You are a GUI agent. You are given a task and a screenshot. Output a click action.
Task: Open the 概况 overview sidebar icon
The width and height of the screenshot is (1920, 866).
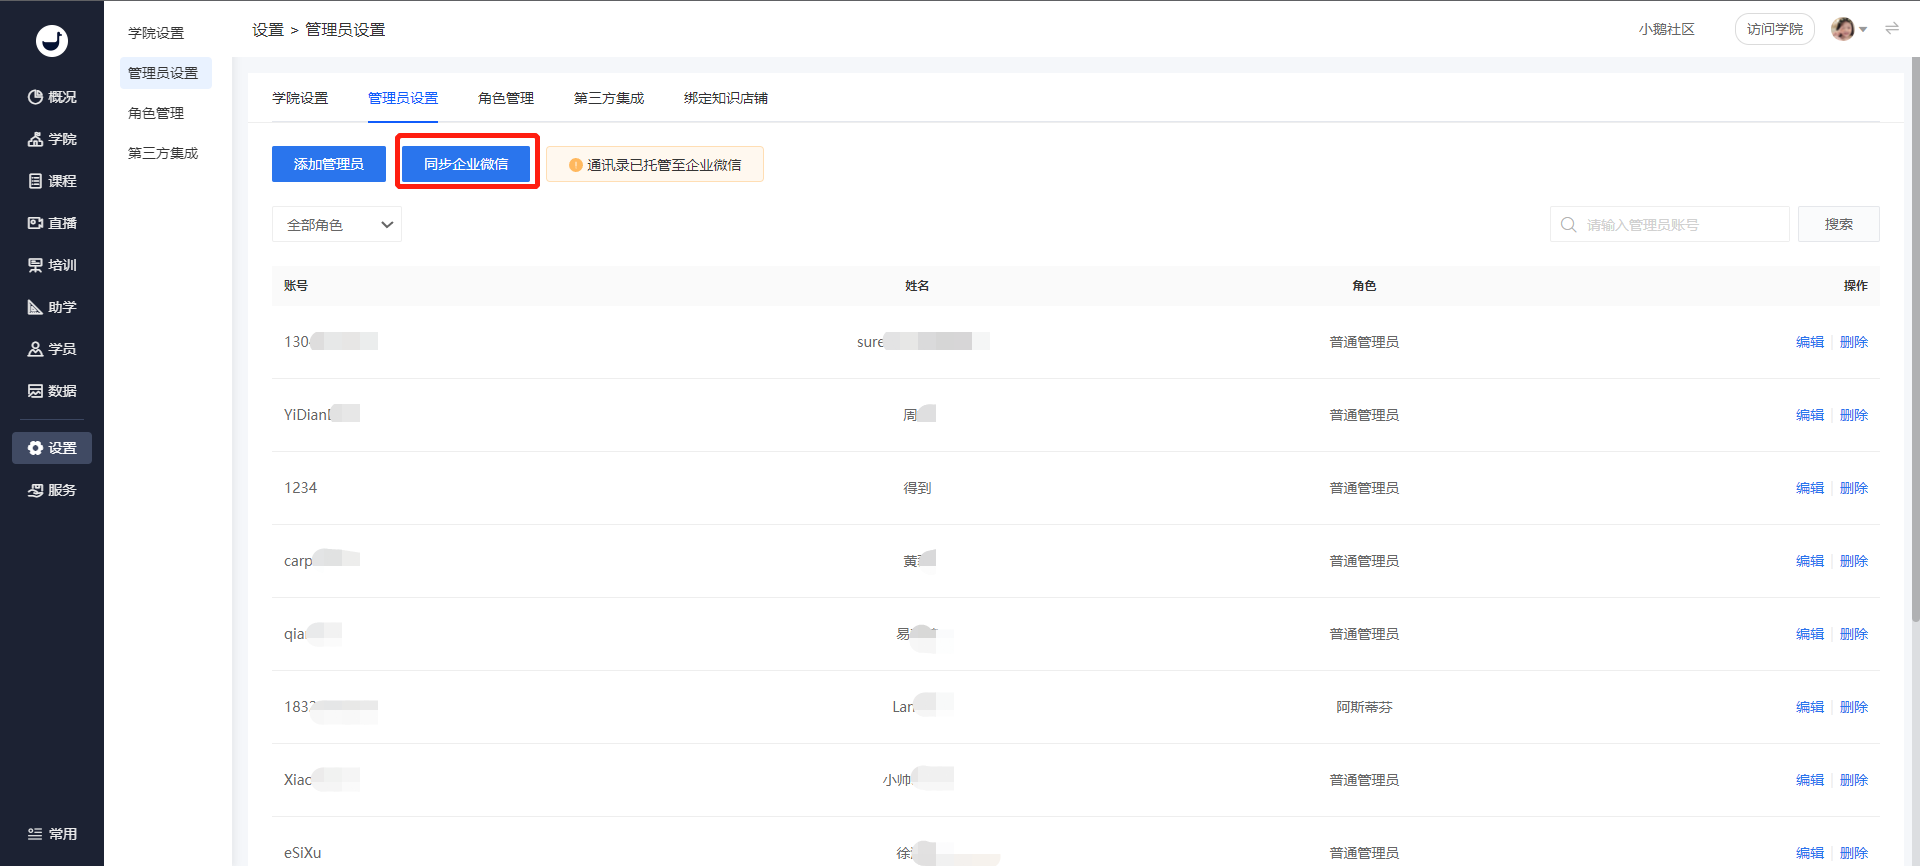point(52,97)
